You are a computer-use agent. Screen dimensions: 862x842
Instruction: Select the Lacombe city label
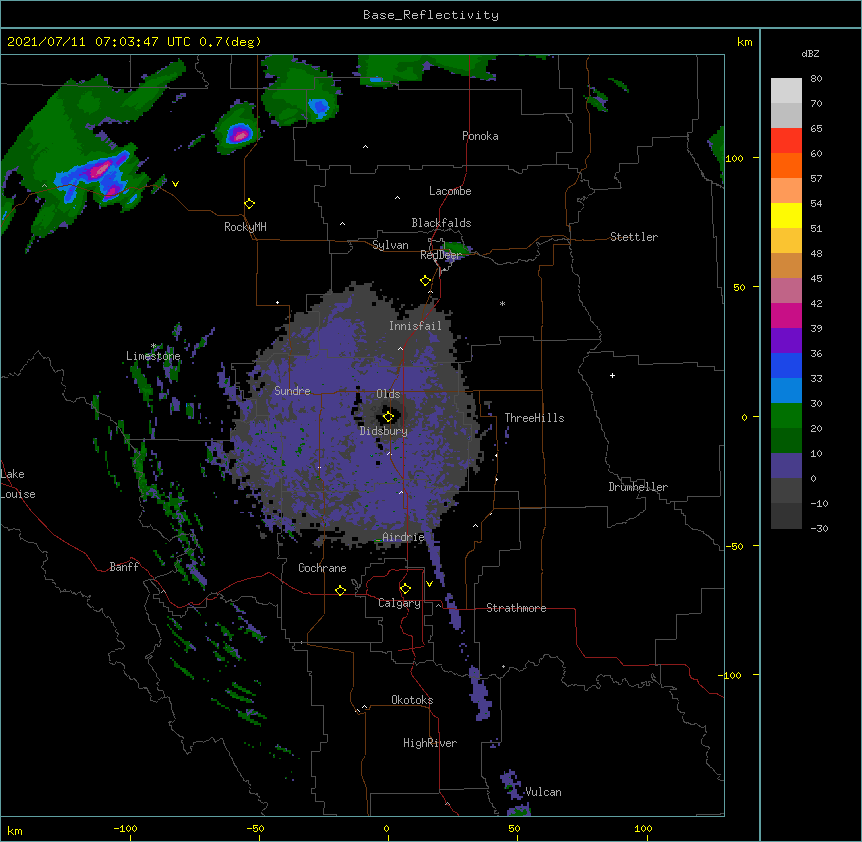pyautogui.click(x=450, y=191)
